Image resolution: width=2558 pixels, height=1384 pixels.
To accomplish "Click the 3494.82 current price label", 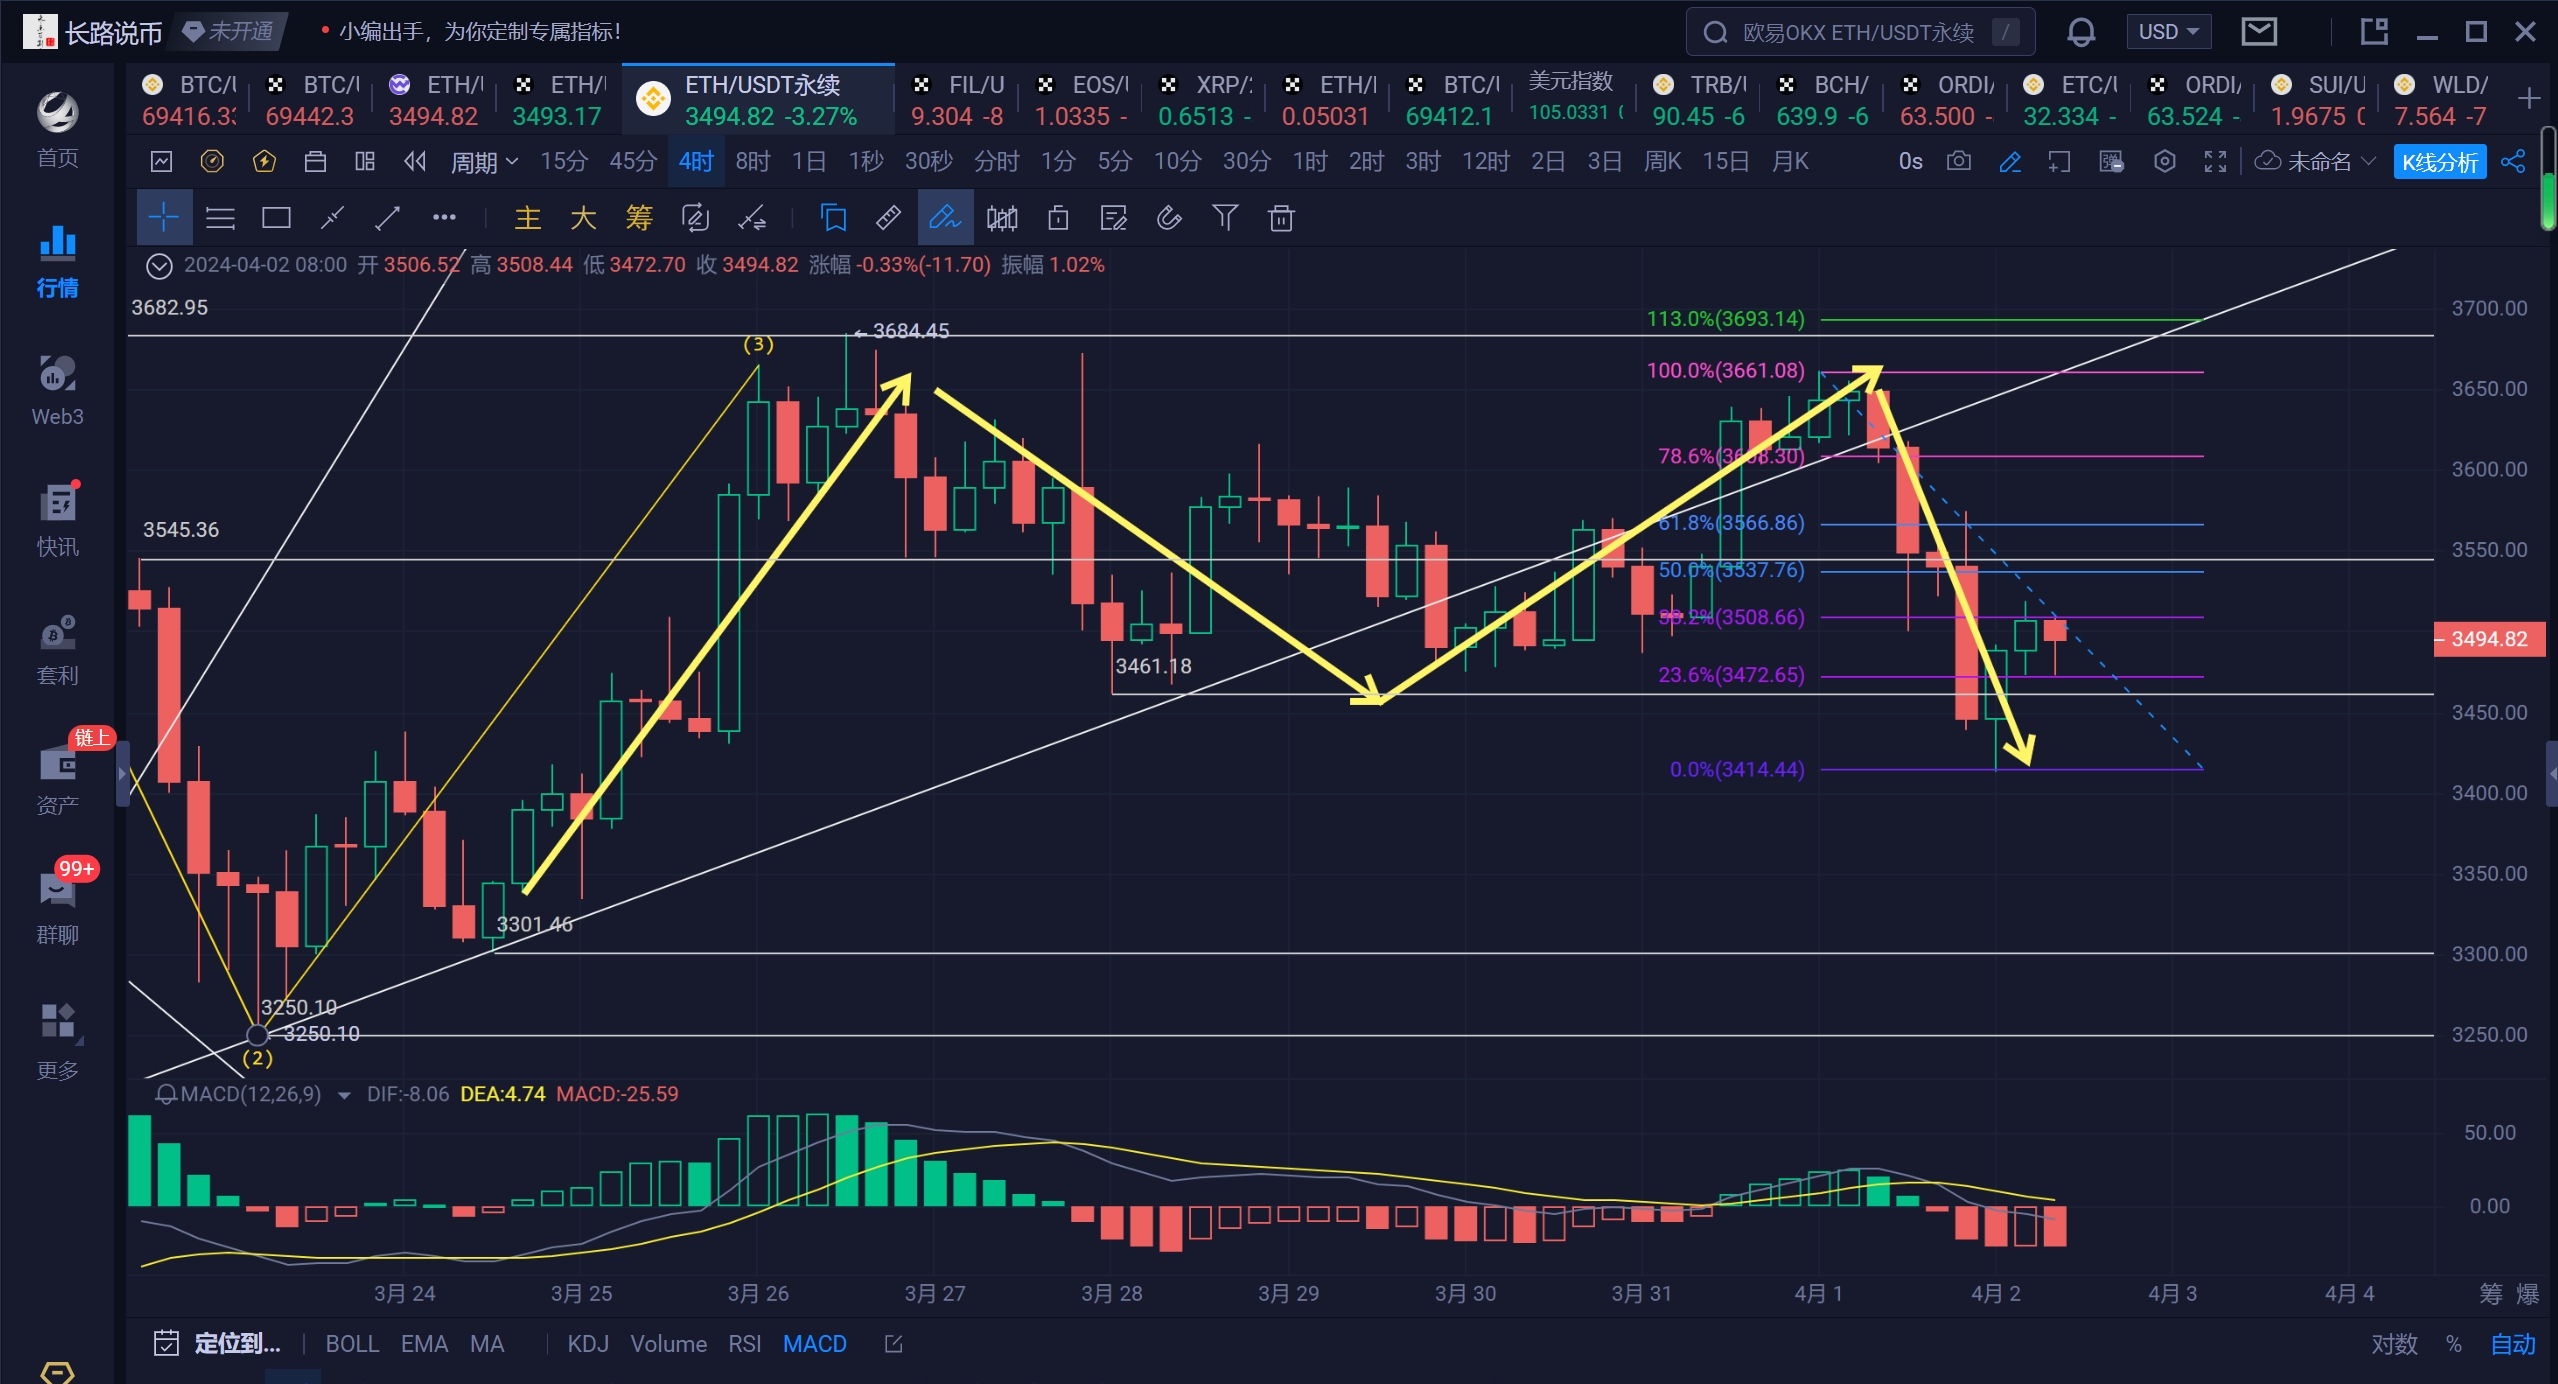I will click(x=2490, y=639).
